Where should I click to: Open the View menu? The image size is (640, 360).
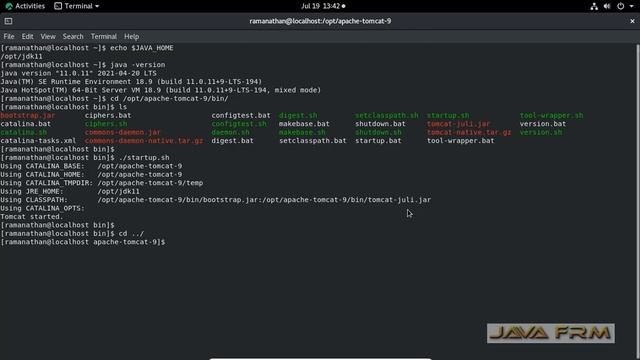[x=48, y=36]
